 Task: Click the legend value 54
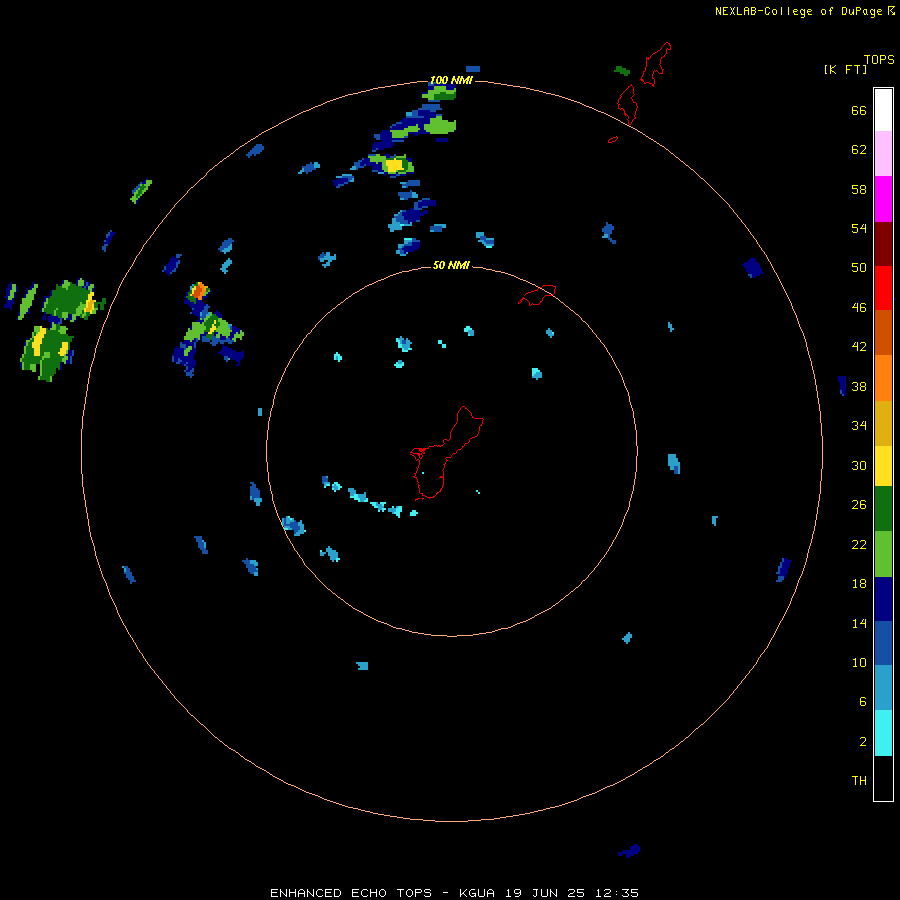859,228
